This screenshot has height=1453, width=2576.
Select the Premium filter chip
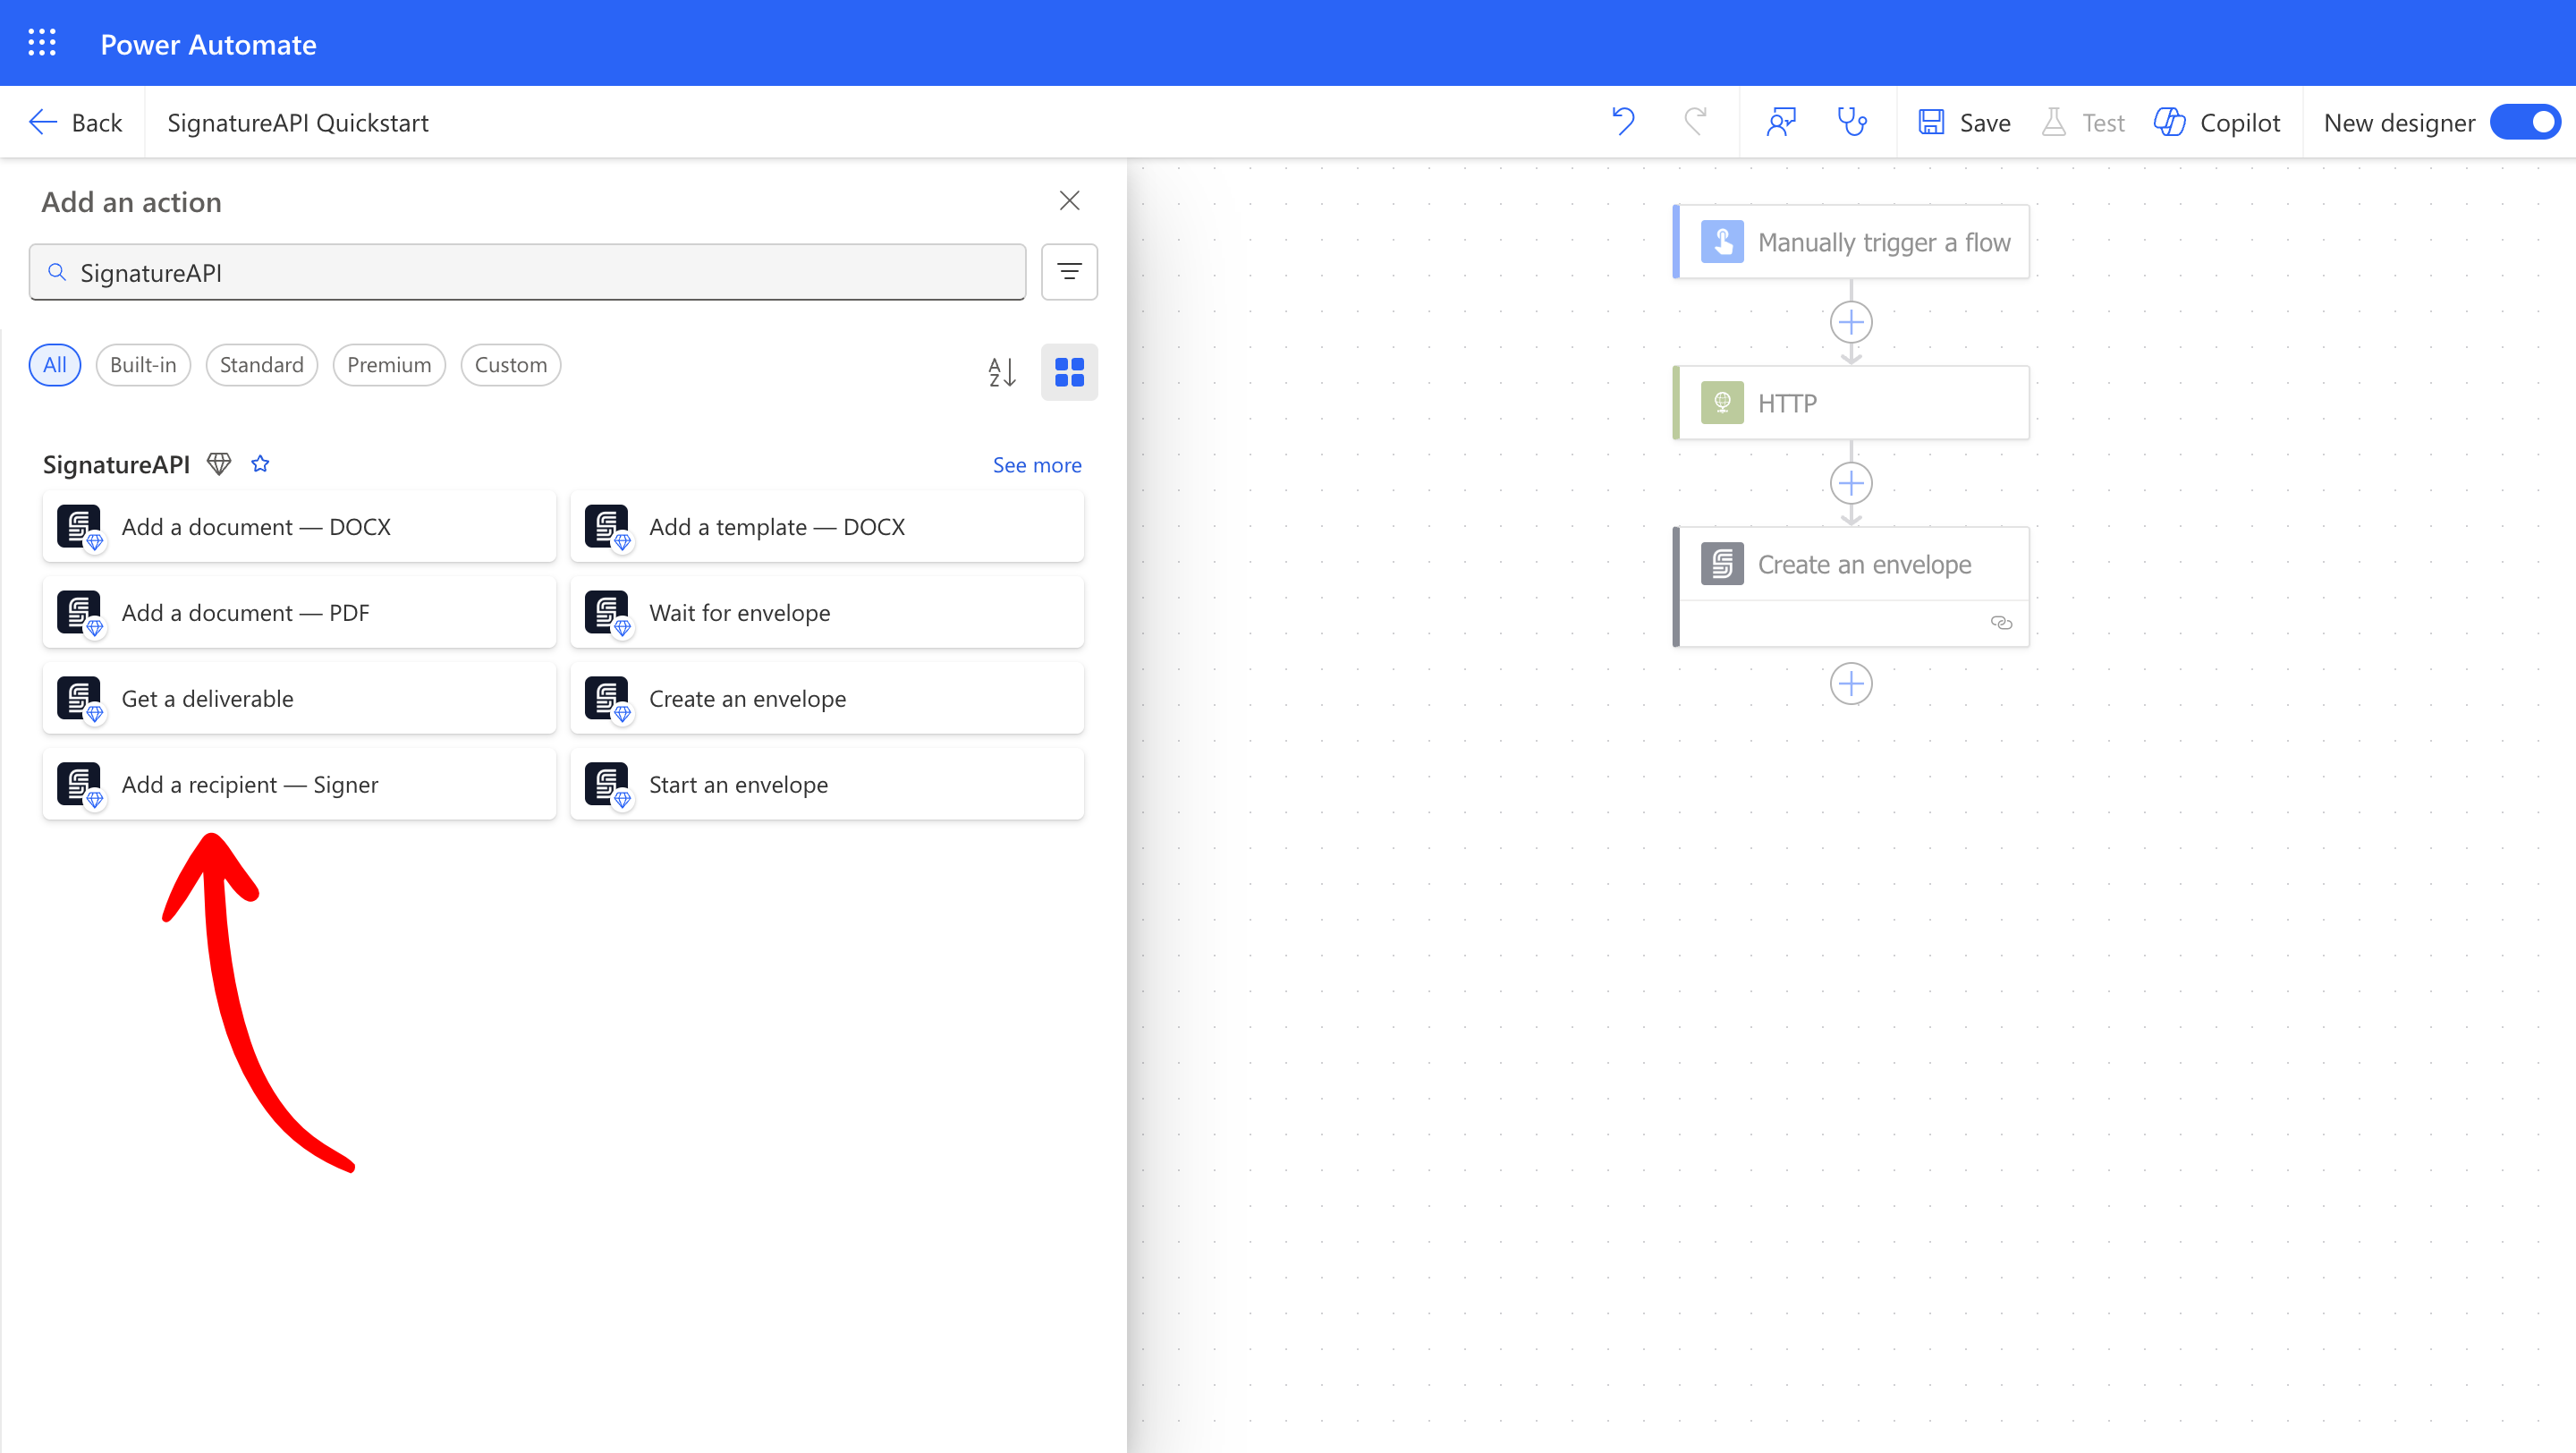point(388,365)
